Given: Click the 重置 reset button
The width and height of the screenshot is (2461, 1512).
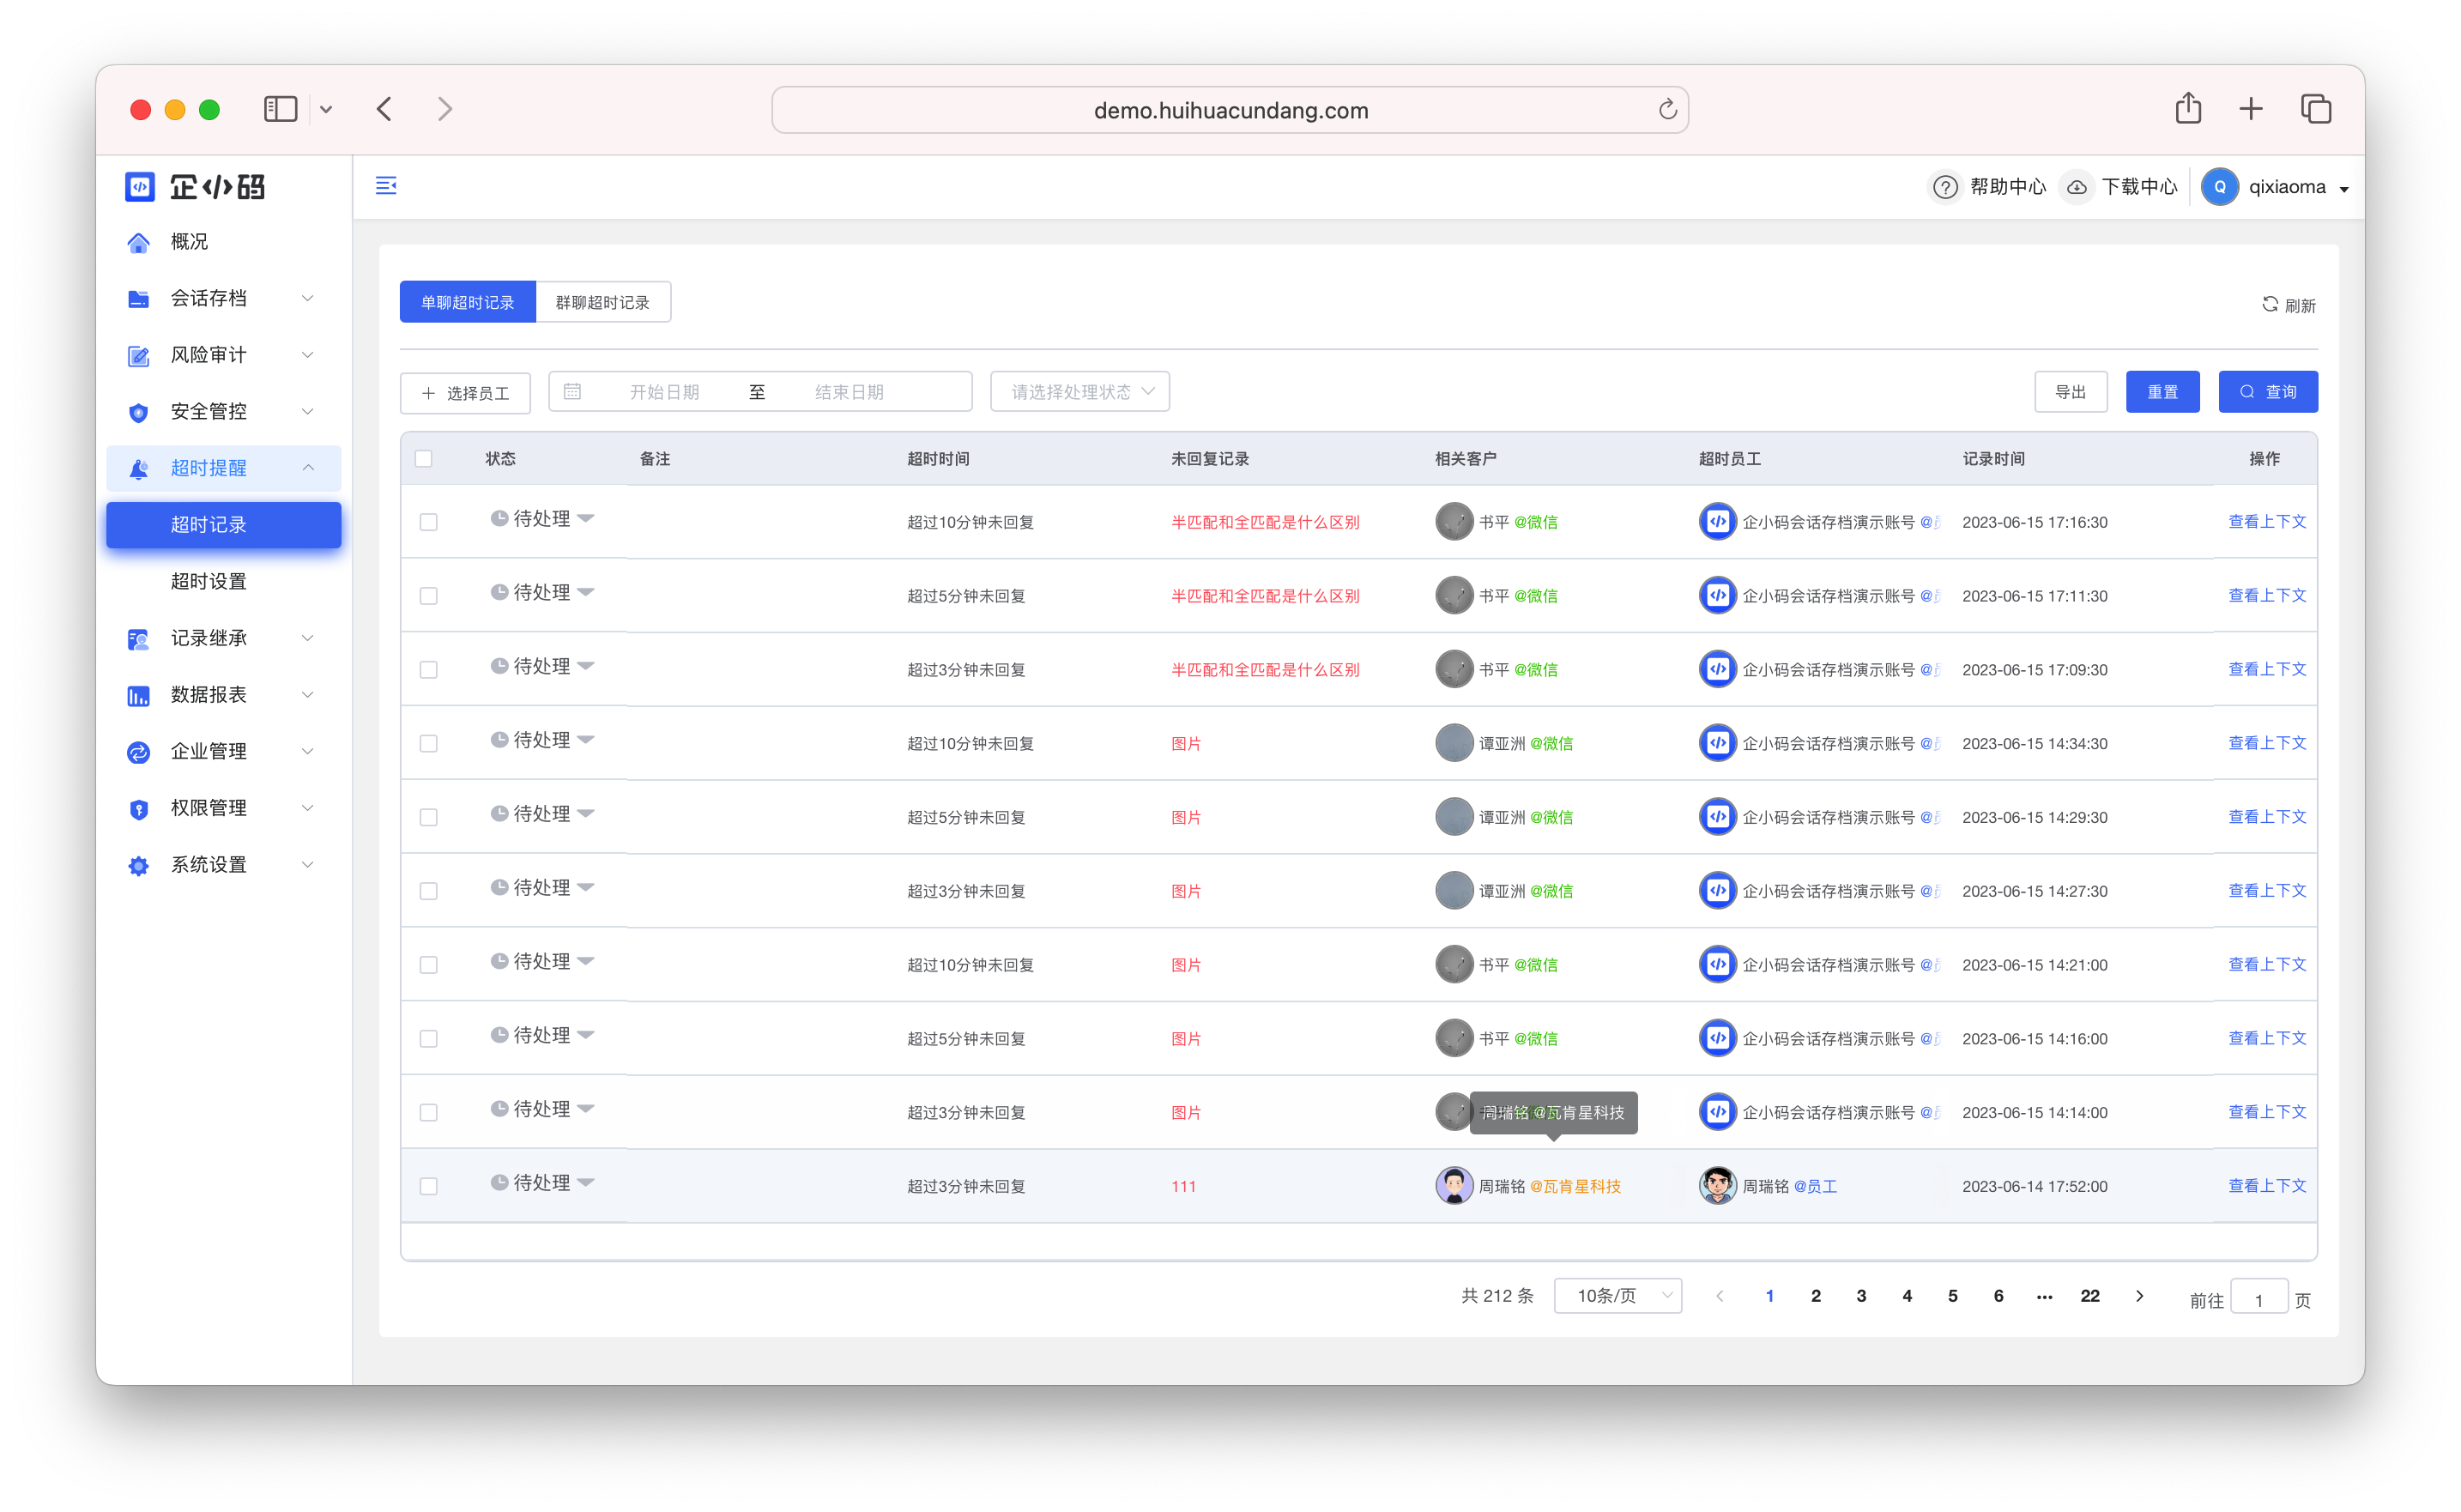Looking at the screenshot, I should [2162, 392].
